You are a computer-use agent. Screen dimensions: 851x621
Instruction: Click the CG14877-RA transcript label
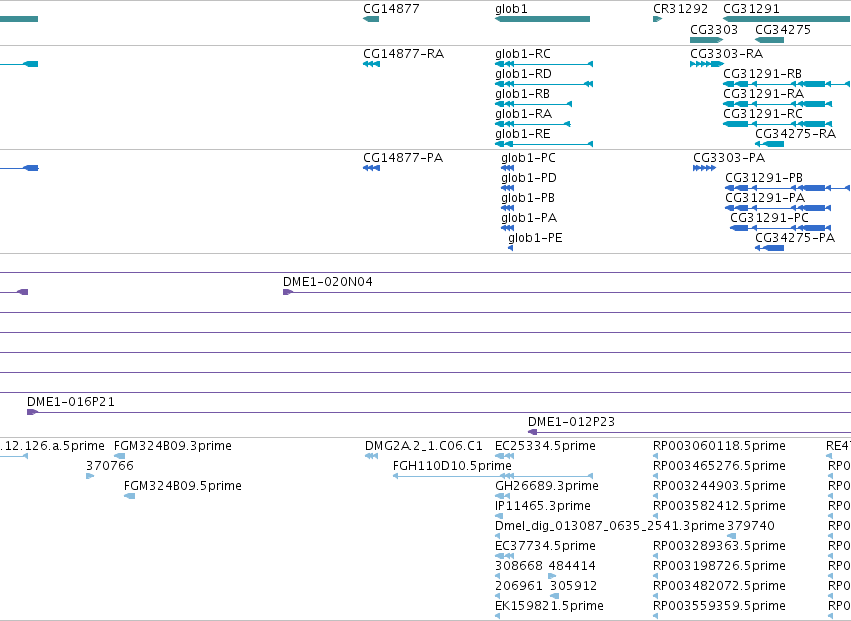click(403, 54)
